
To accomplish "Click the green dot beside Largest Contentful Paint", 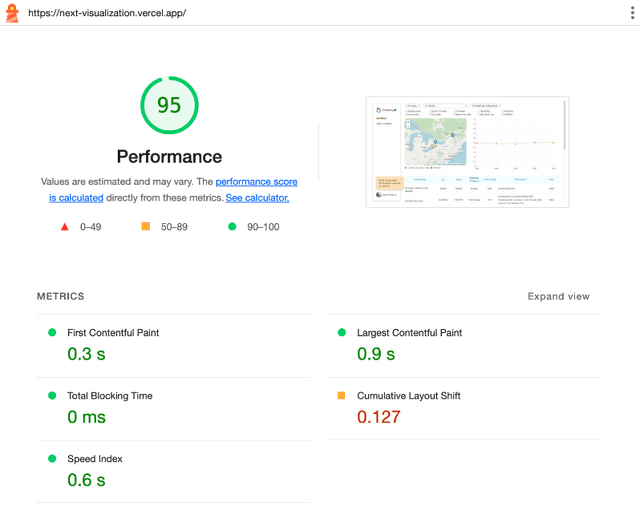I will click(342, 333).
